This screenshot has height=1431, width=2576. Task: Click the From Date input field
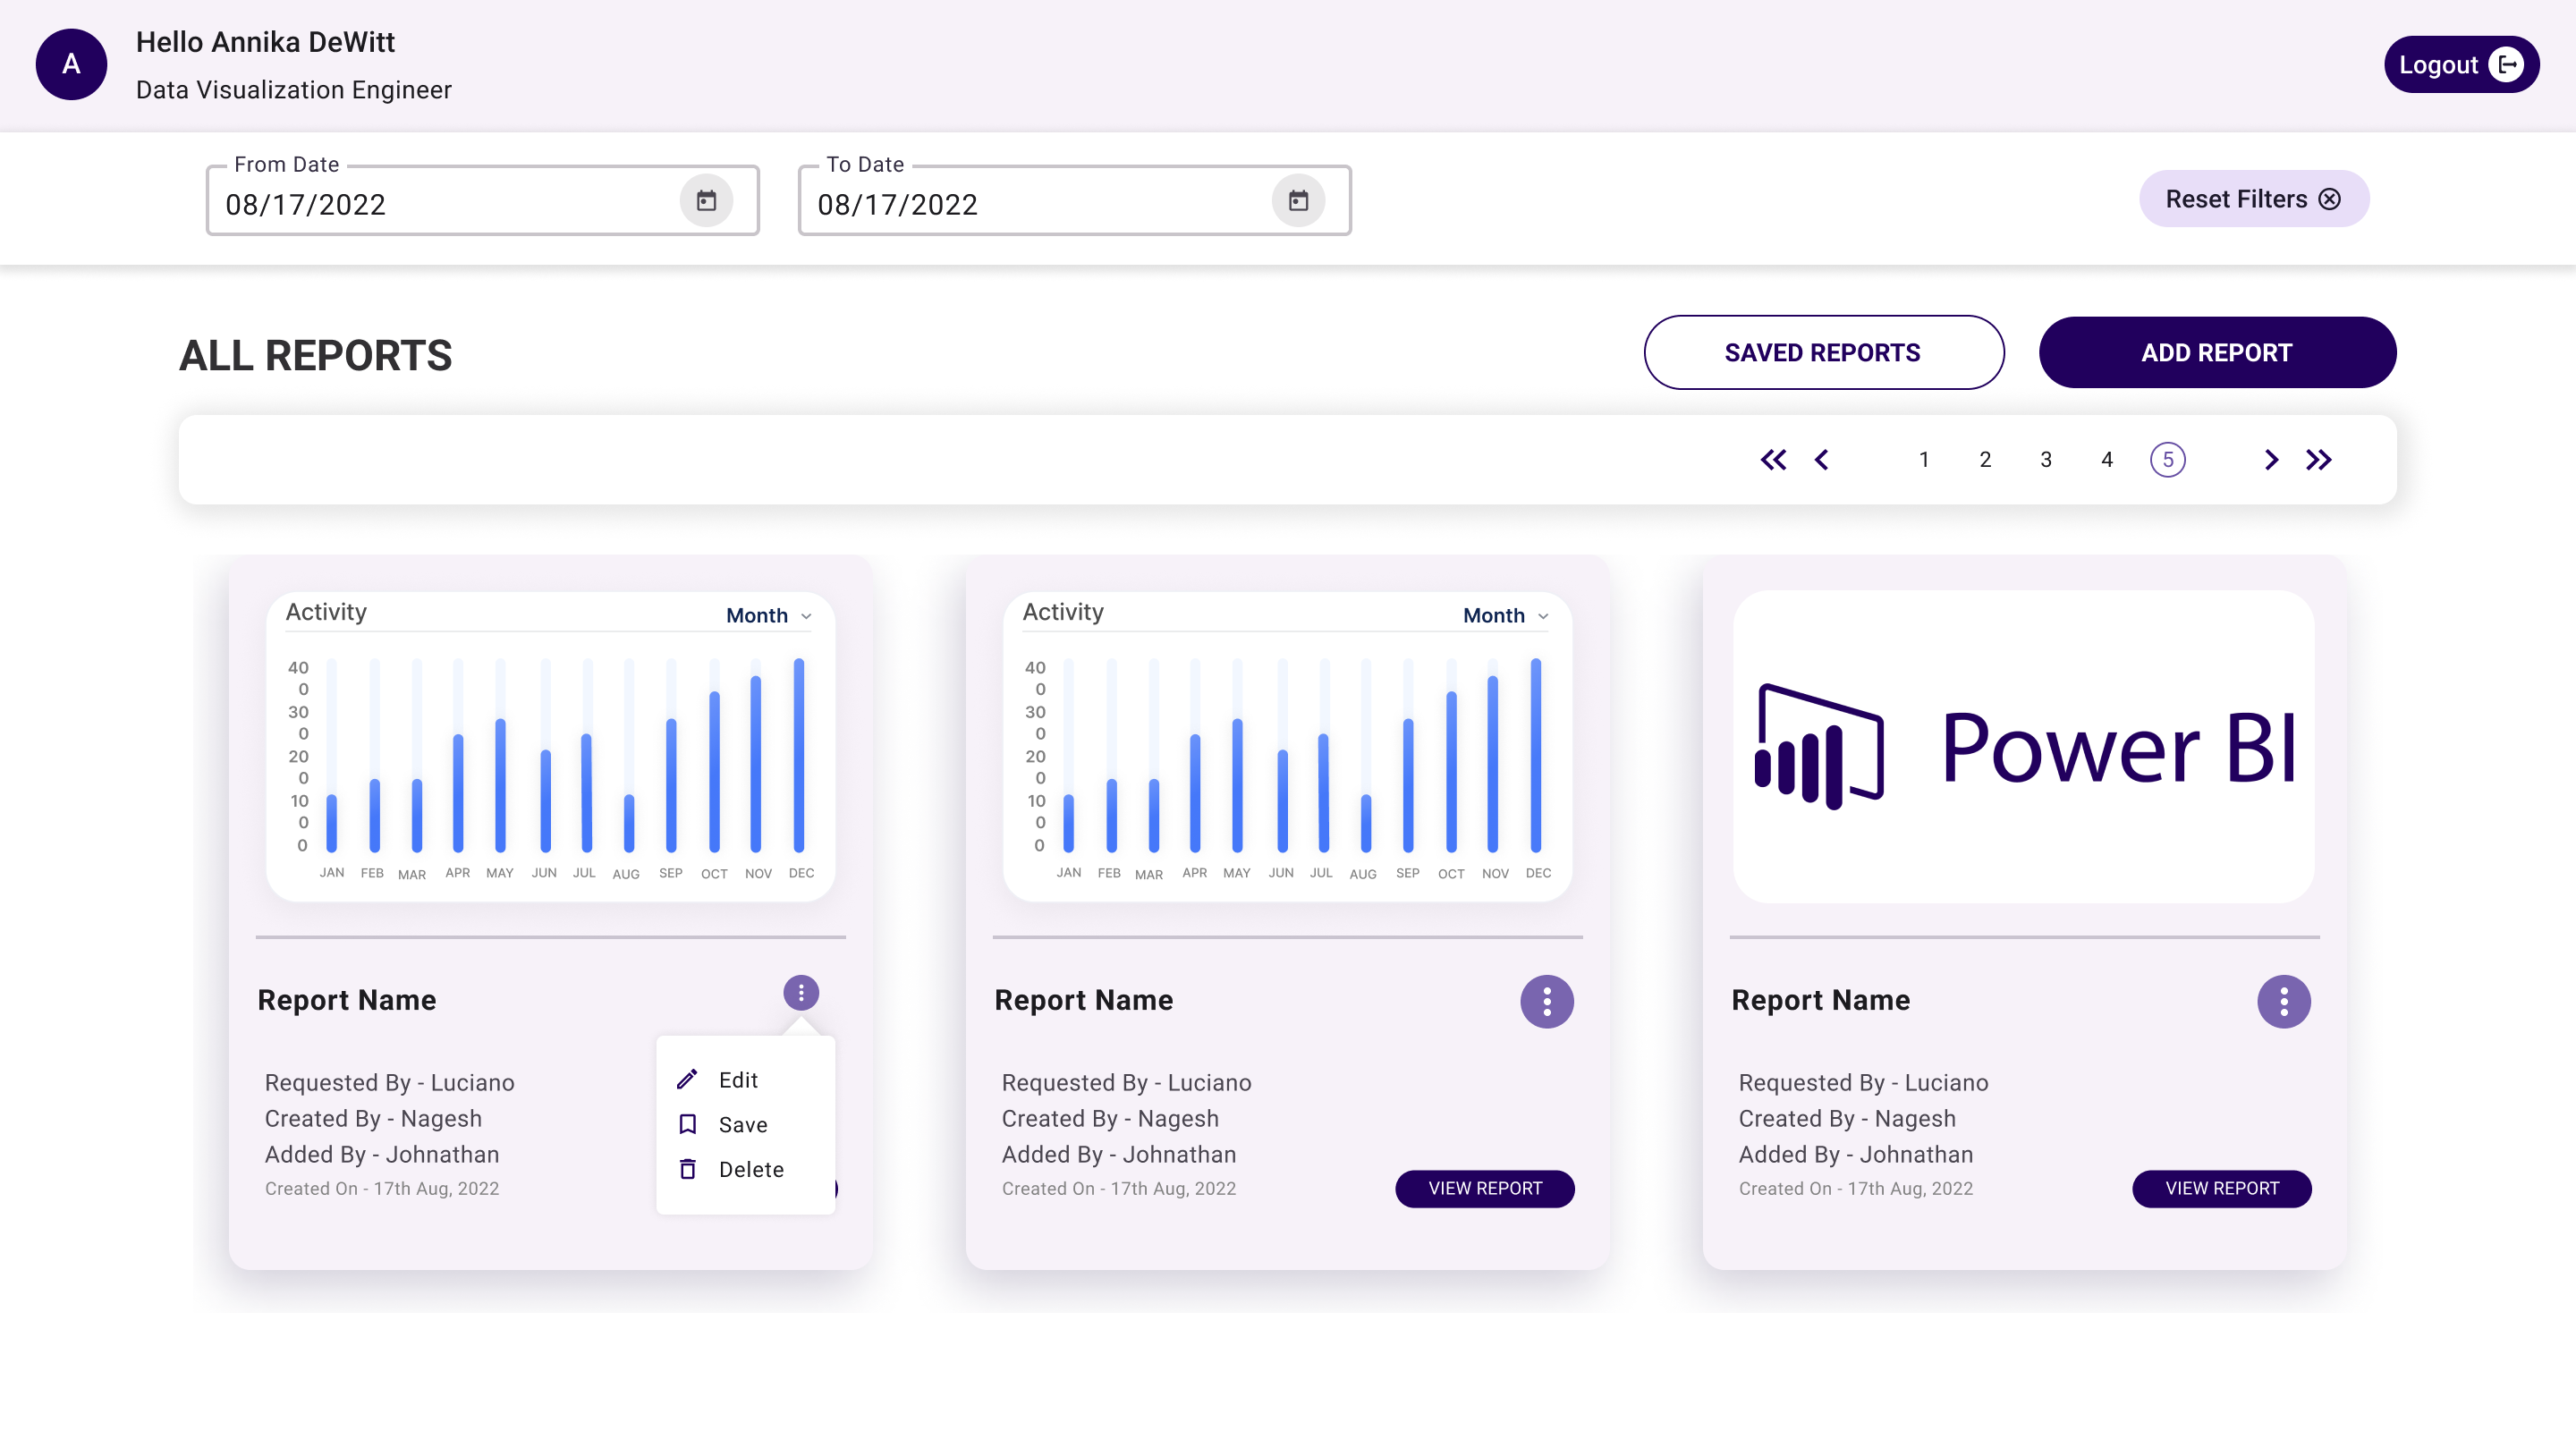coord(482,201)
